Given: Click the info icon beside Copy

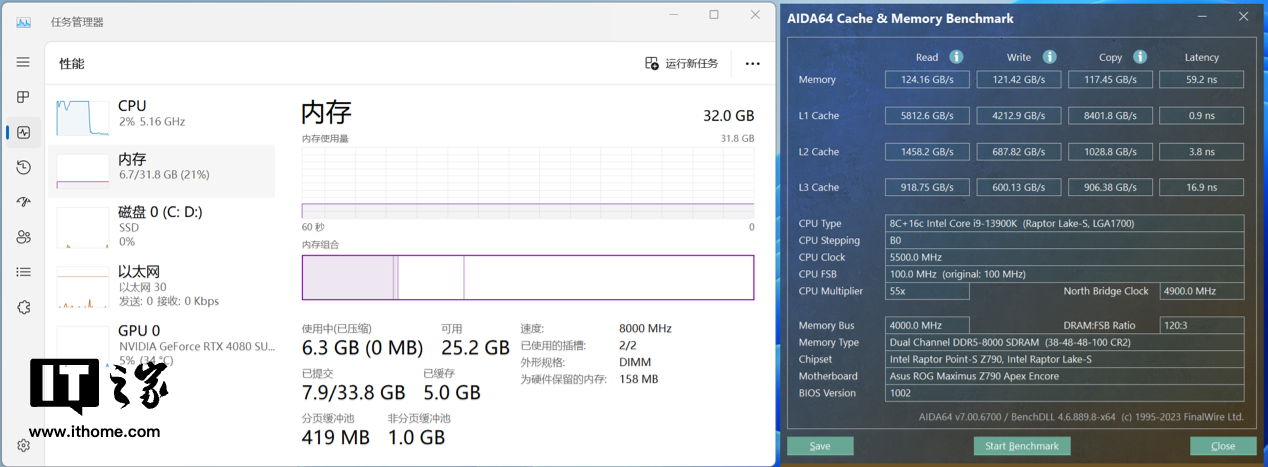Looking at the screenshot, I should click(1139, 57).
